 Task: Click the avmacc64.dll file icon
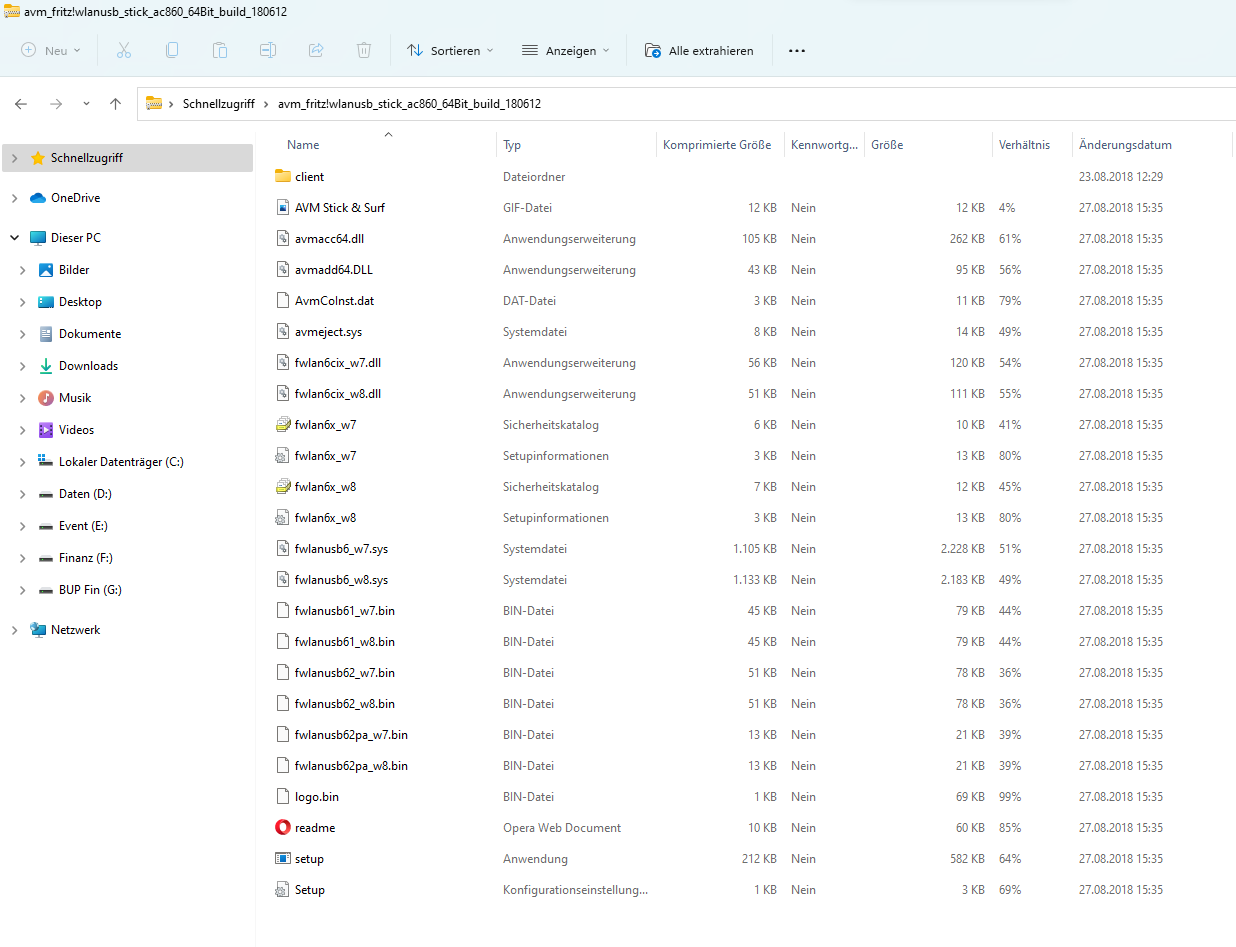tap(282, 238)
